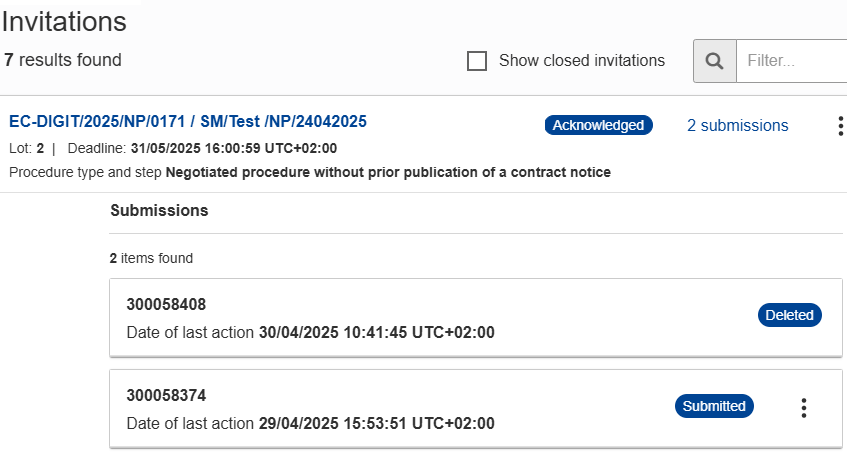847x455 pixels.
Task: Select submission number 300058374
Action: [x=166, y=395]
